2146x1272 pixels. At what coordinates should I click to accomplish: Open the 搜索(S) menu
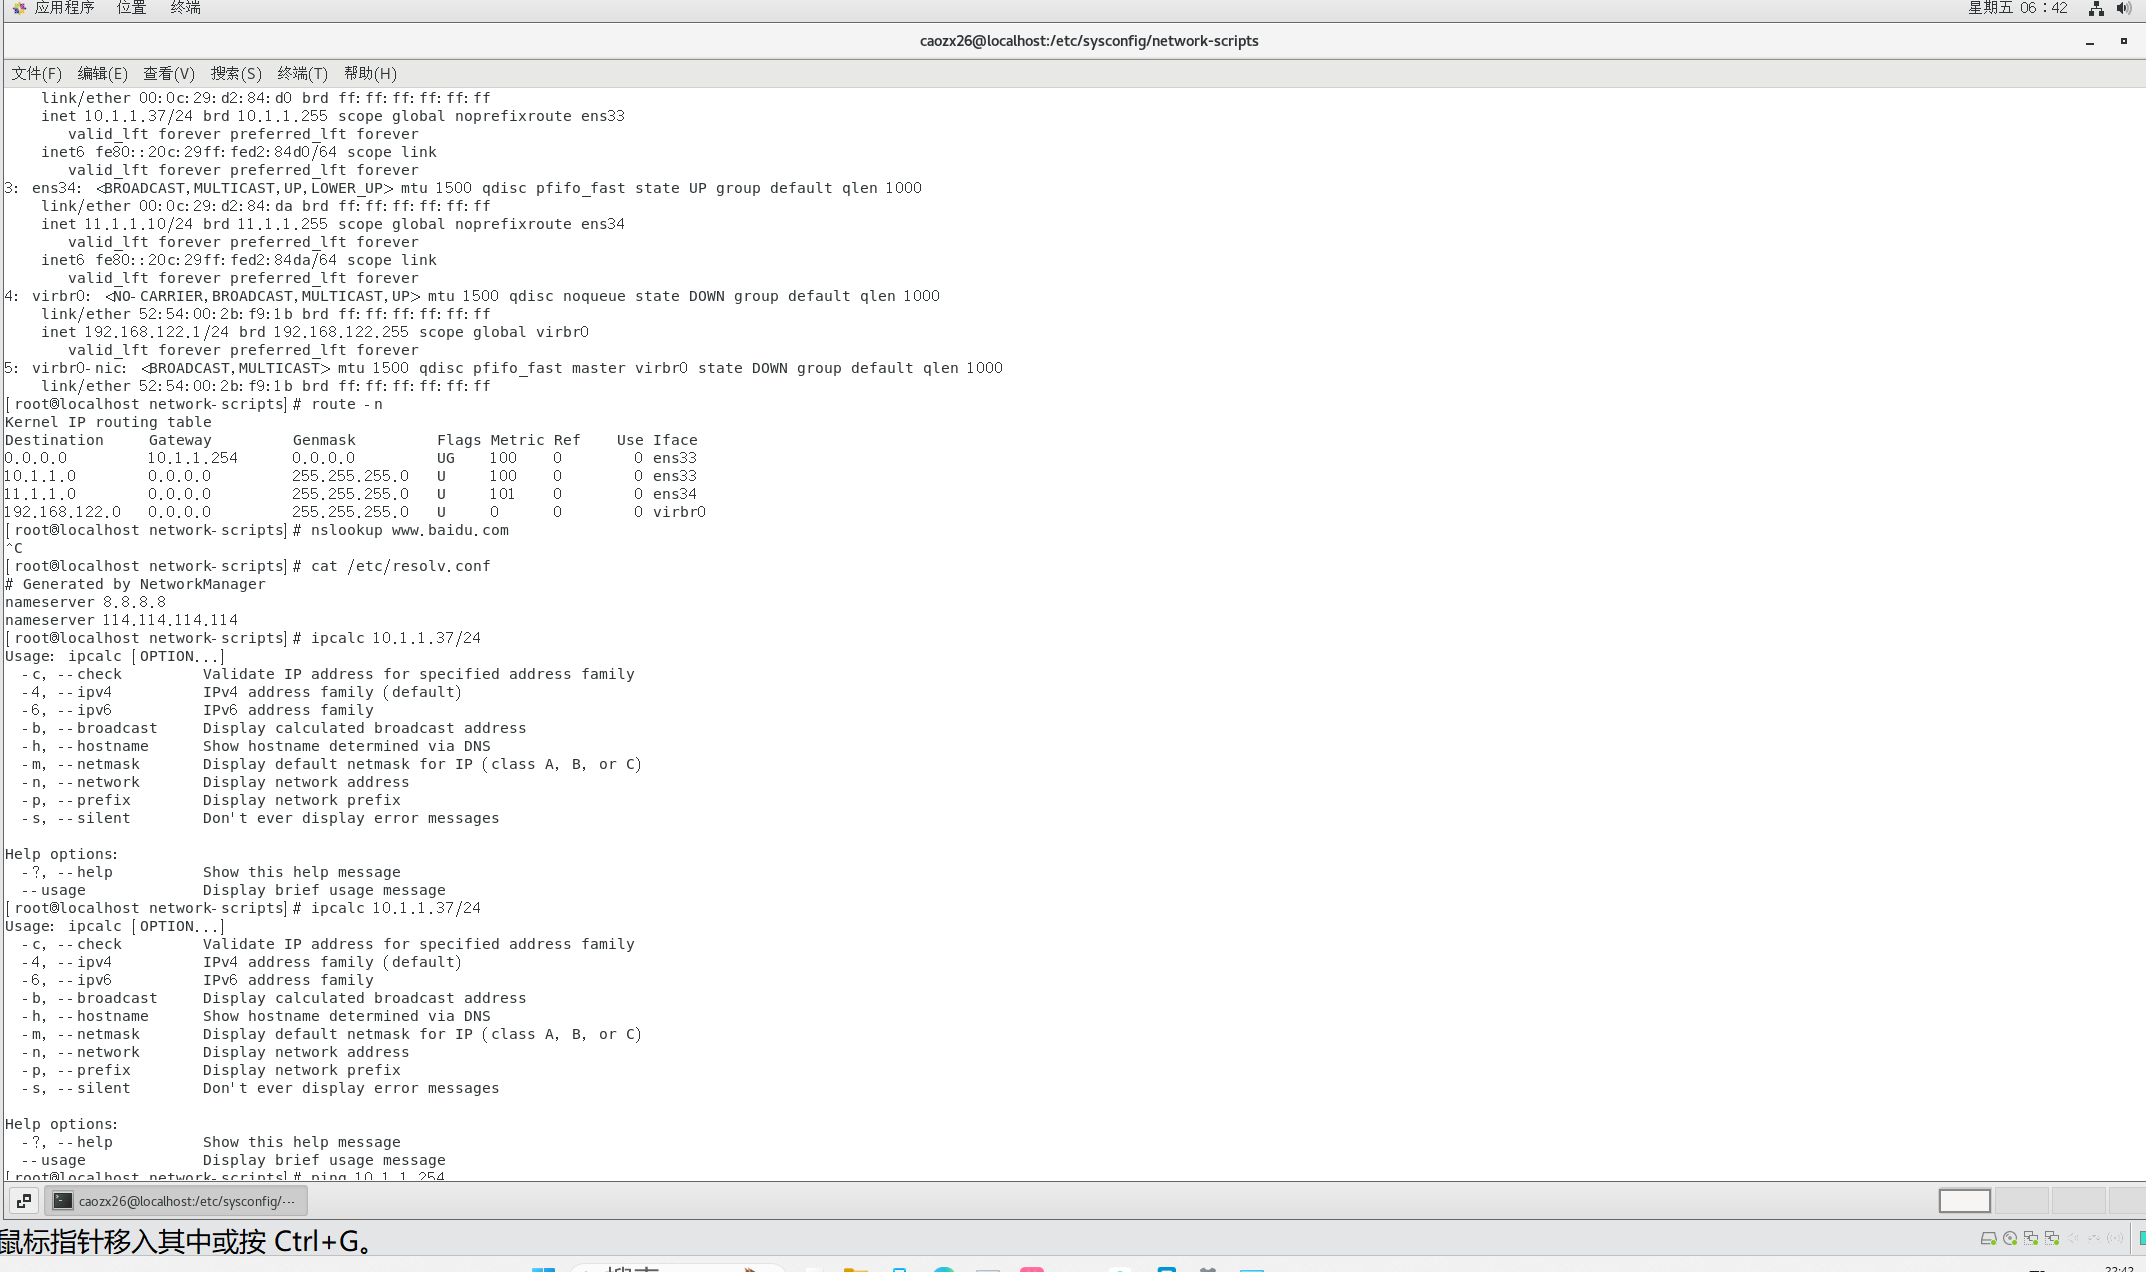pos(235,73)
